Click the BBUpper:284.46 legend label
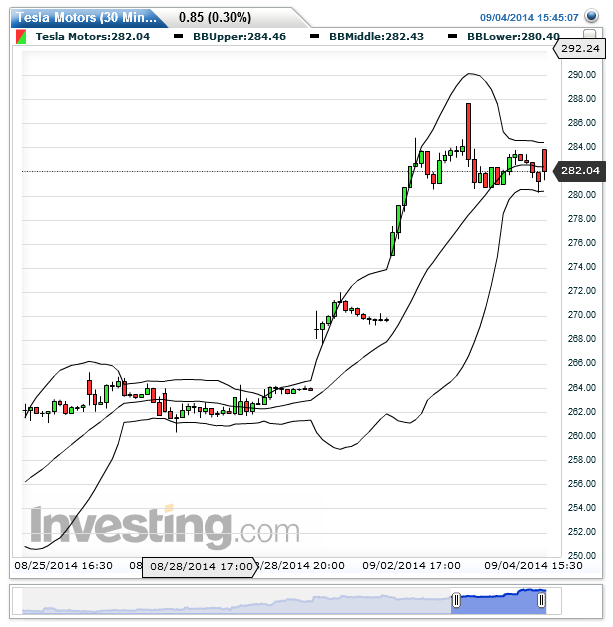Viewport: 613px width, 627px height. tap(240, 36)
